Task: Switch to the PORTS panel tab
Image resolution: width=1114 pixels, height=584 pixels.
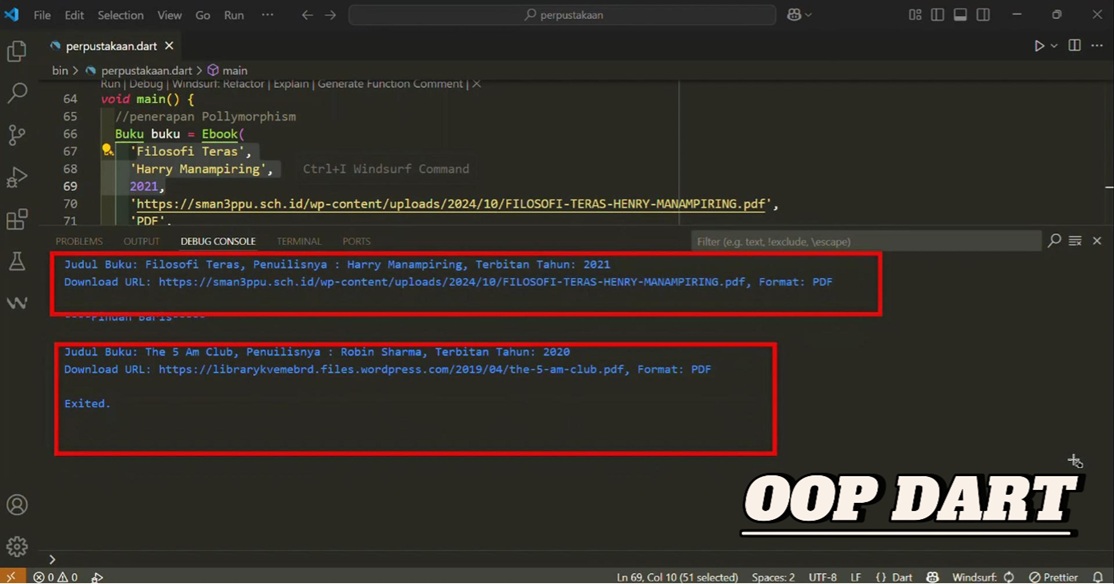Action: coord(357,242)
